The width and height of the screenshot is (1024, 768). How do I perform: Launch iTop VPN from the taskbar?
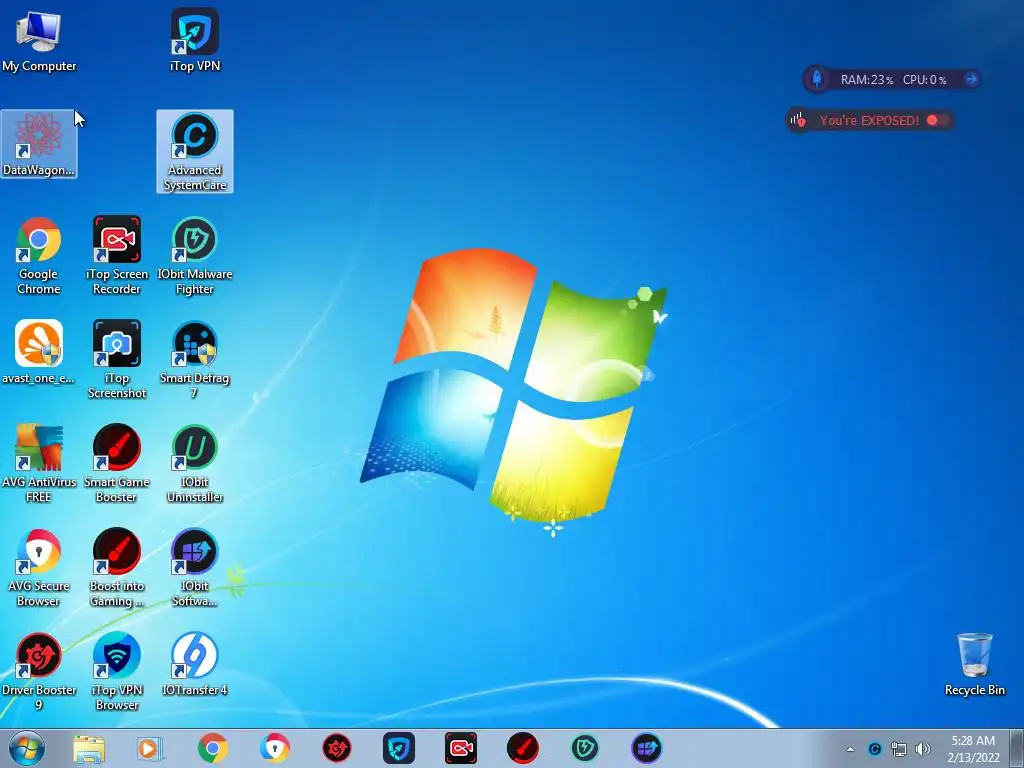pyautogui.click(x=398, y=748)
